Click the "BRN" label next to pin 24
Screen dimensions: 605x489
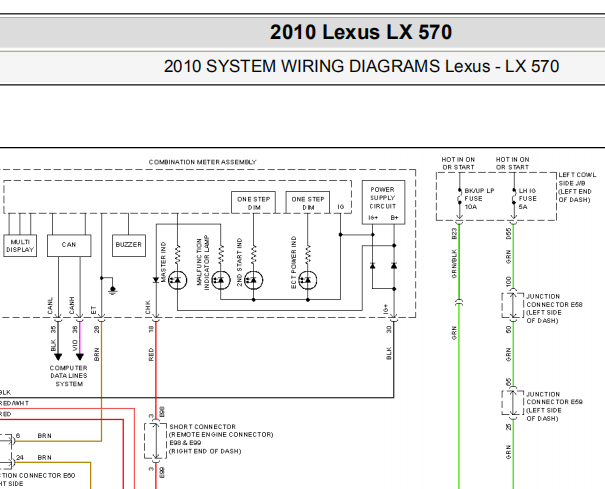(44, 457)
